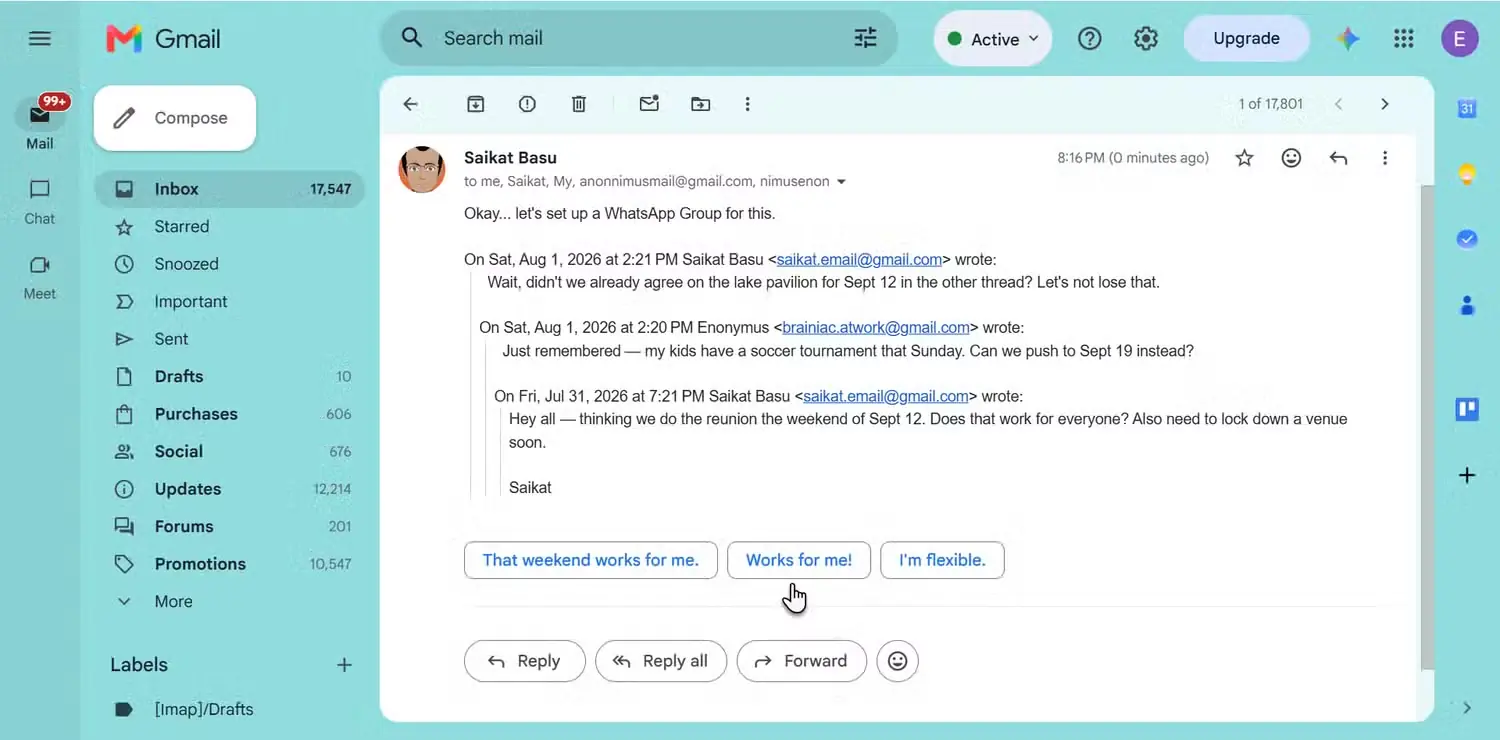Open Contacts side panel
This screenshot has height=740, width=1500.
1467,305
